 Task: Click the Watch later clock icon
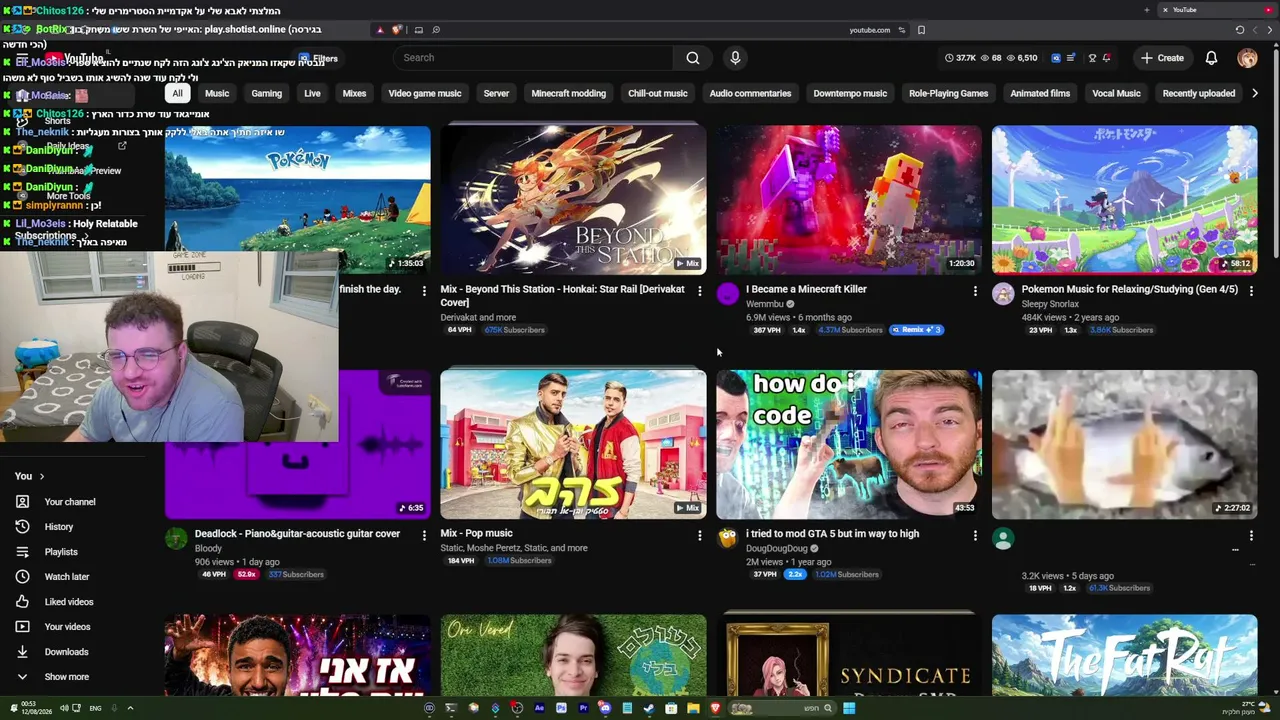pos(22,577)
